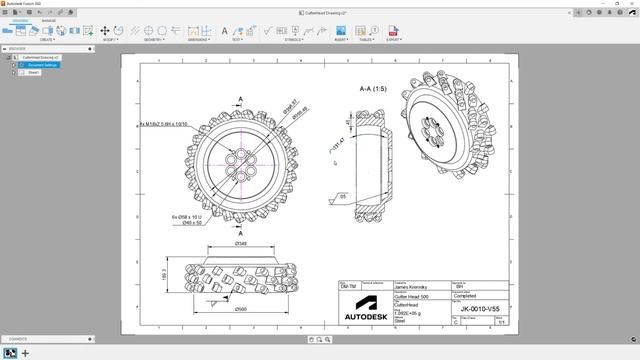Select the Hole and Thread Note tool
This screenshot has width=640, height=360.
pyautogui.click(x=251, y=31)
